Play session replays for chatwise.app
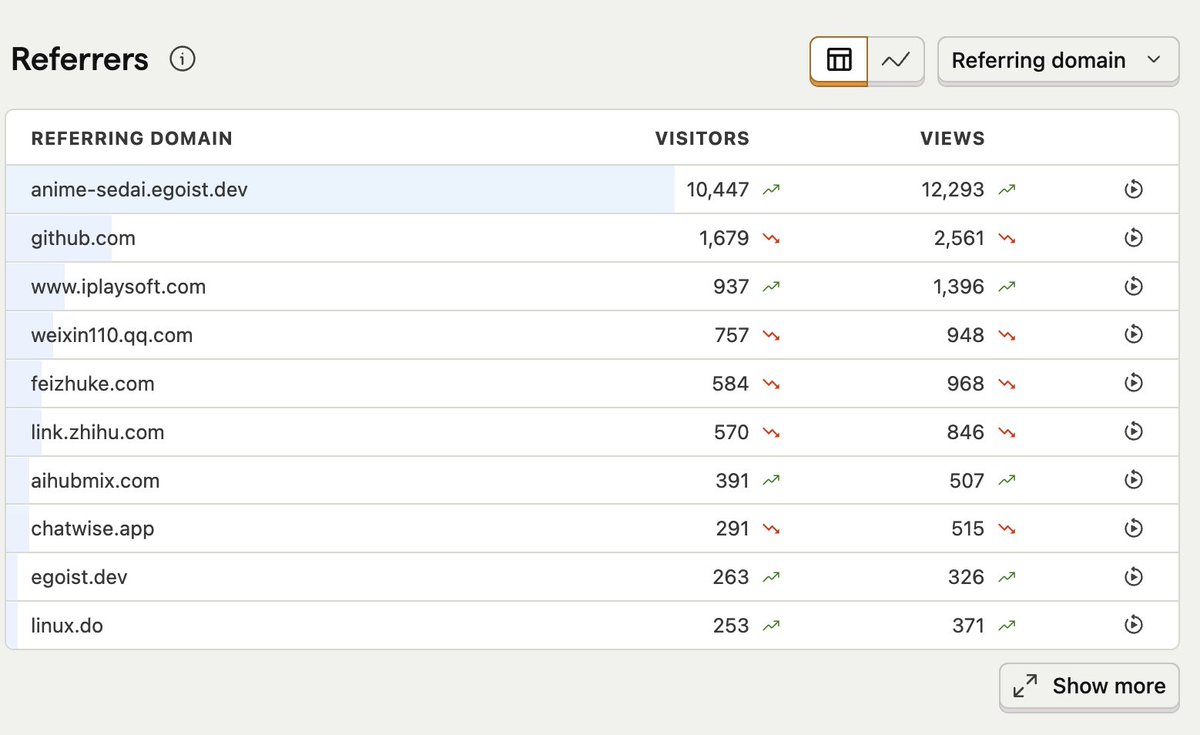This screenshot has width=1200, height=735. pyautogui.click(x=1133, y=528)
